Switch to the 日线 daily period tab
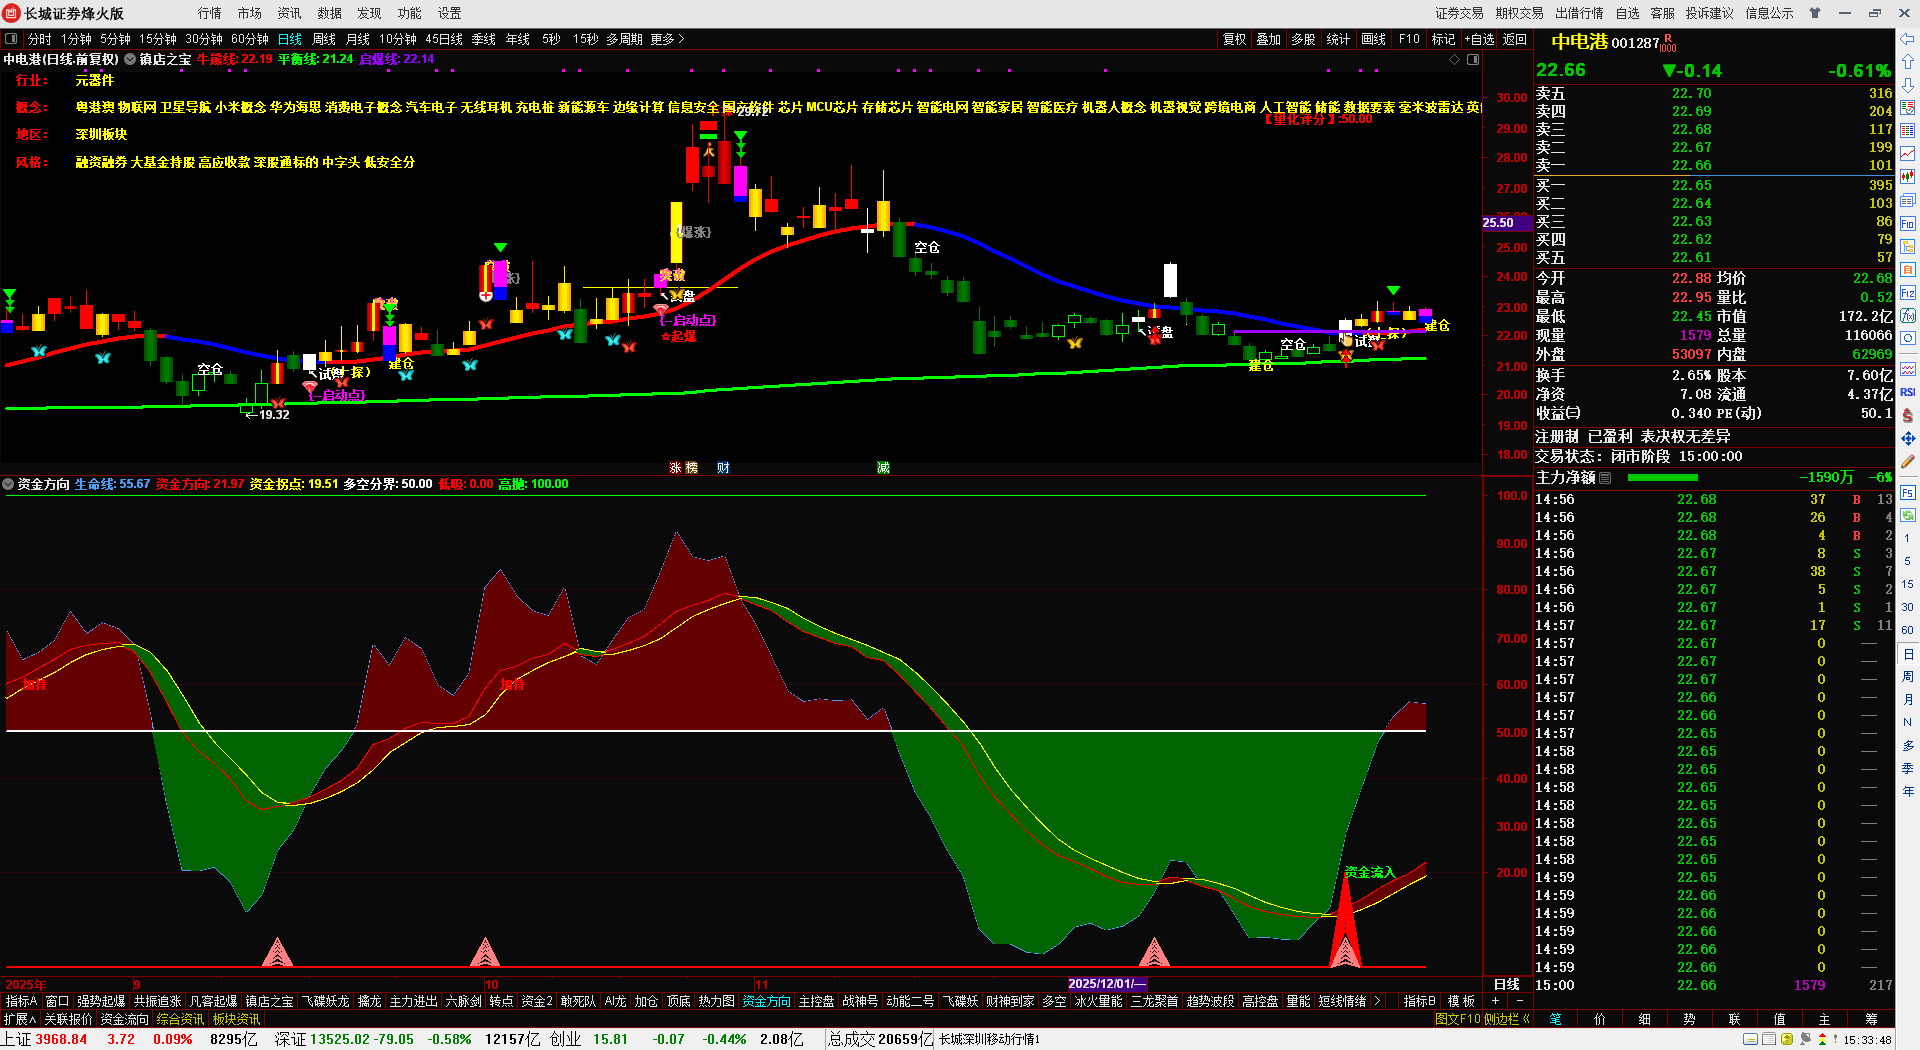 tap(289, 39)
